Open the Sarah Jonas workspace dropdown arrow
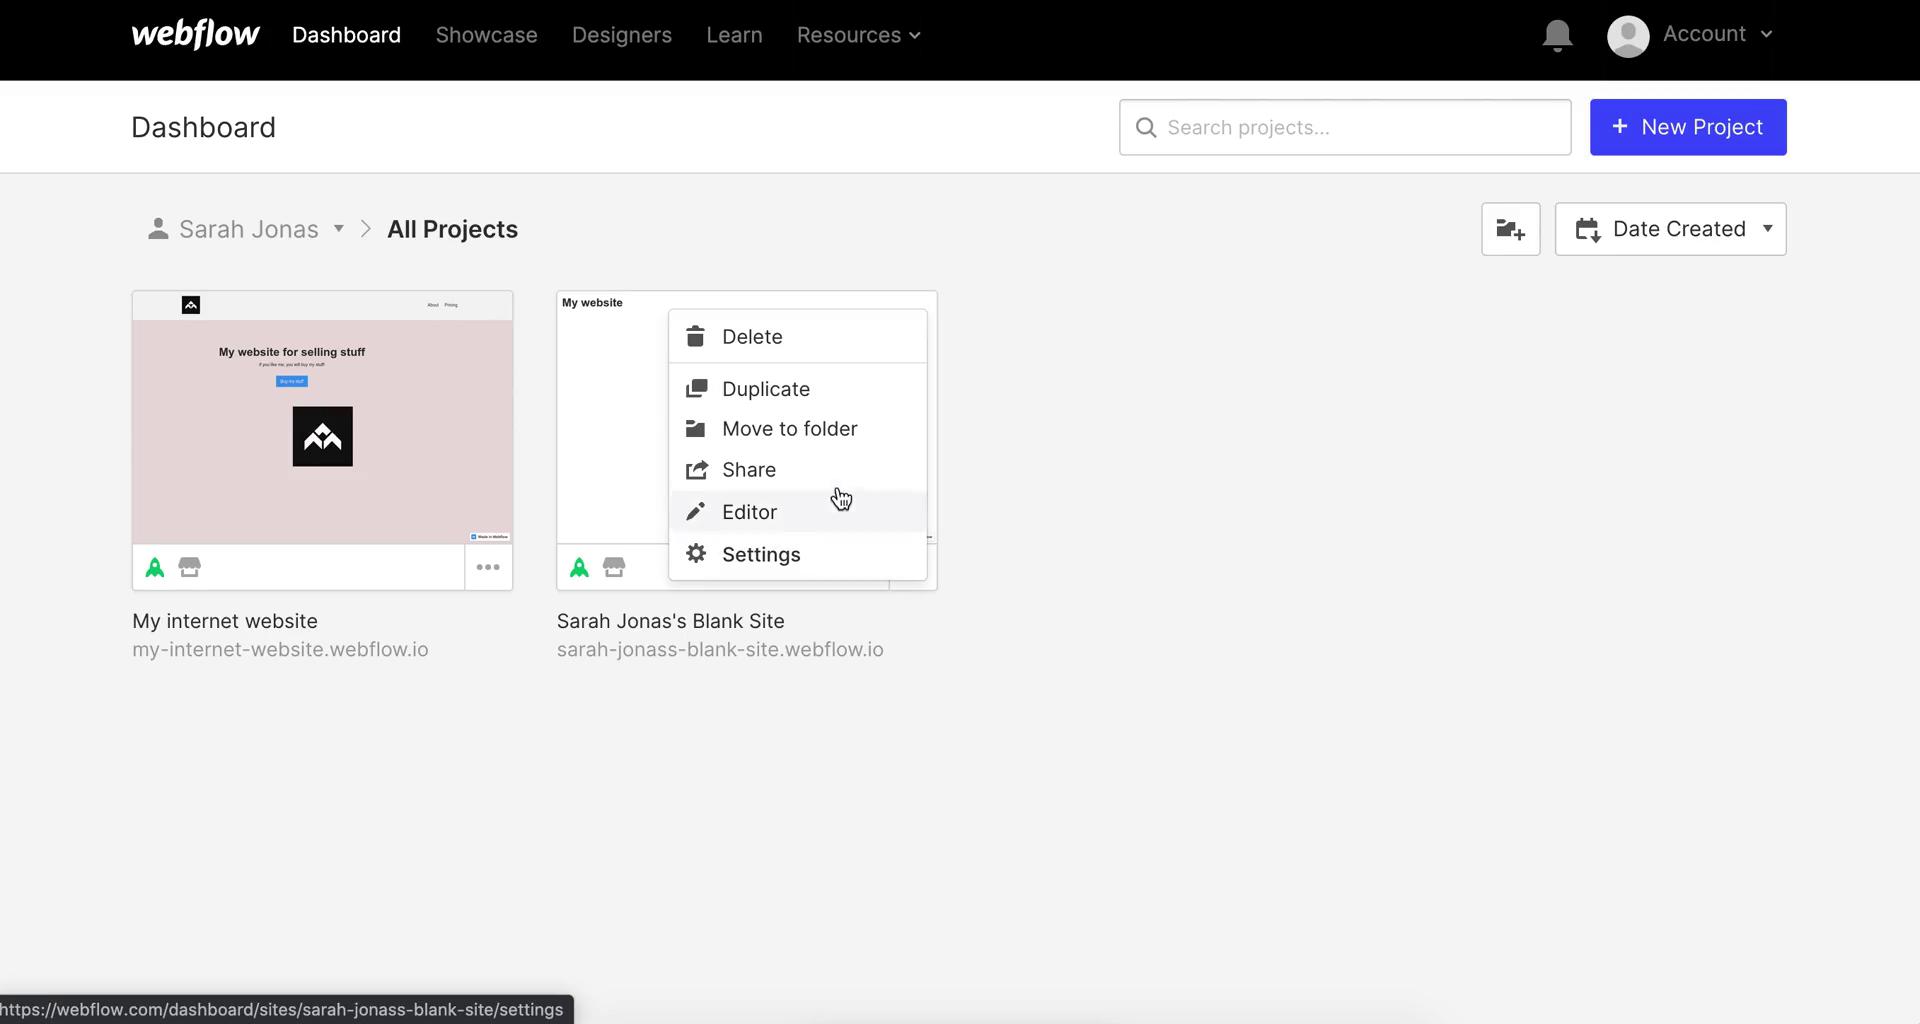Screen dimensions: 1920x1024 click(x=339, y=229)
